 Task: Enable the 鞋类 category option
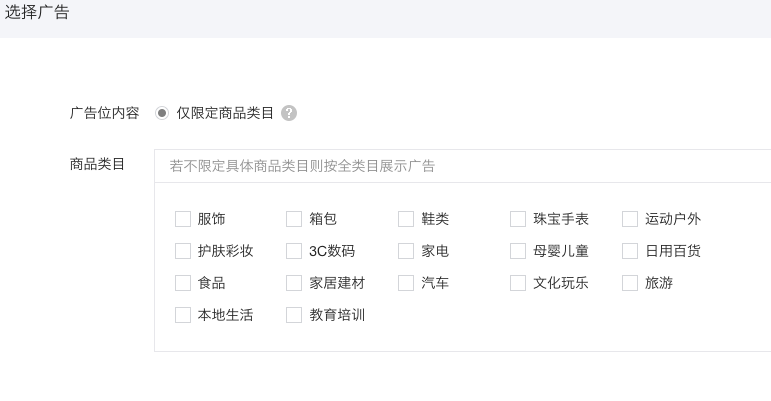[x=406, y=219]
